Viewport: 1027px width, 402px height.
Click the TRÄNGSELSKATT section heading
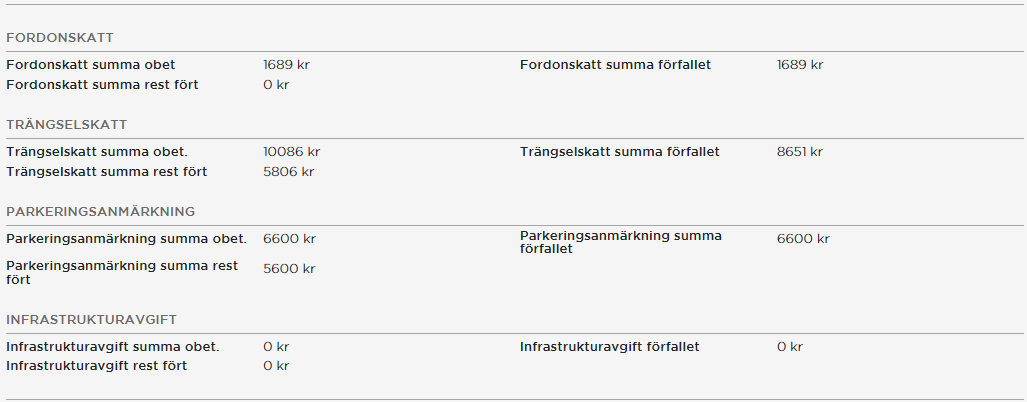[66, 125]
